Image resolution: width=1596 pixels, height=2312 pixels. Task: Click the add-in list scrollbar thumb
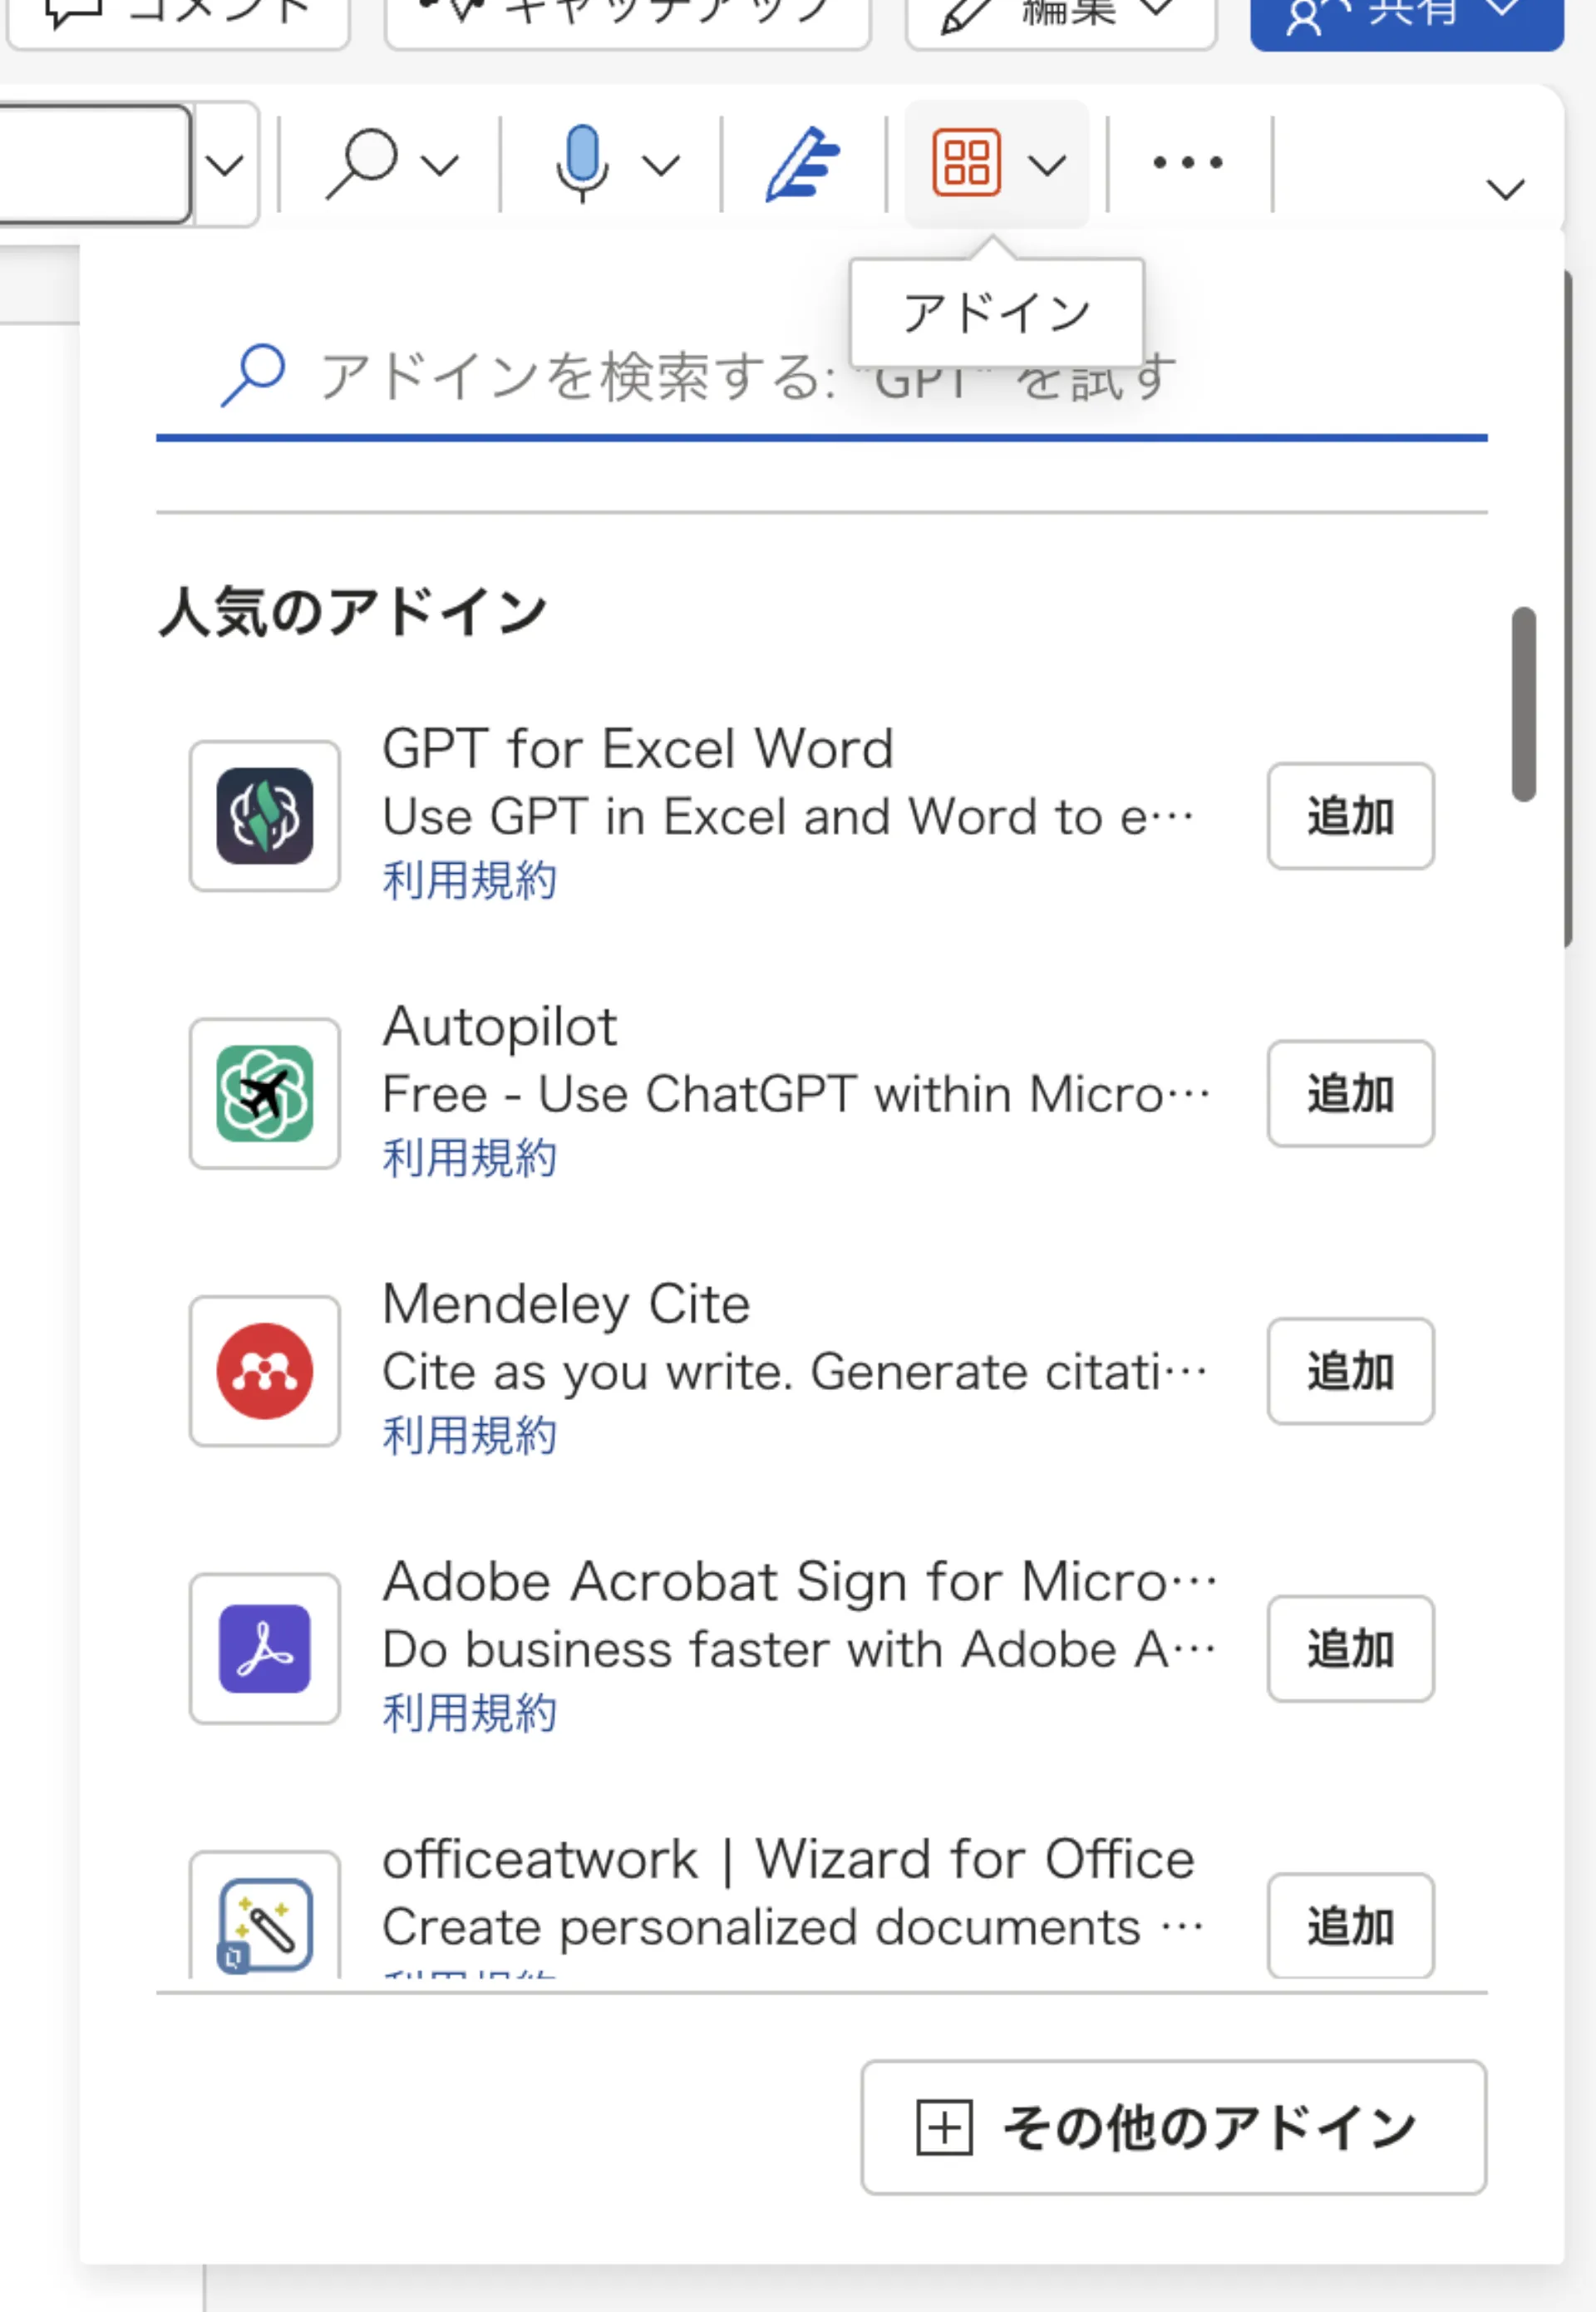pyautogui.click(x=1523, y=704)
